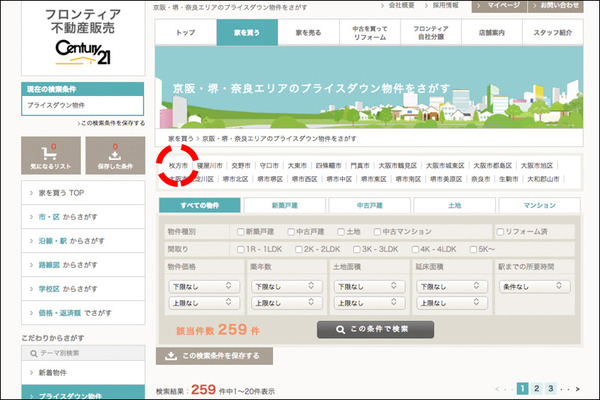Click the 枚方市 area link
The height and width of the screenshot is (400, 600).
point(178,165)
